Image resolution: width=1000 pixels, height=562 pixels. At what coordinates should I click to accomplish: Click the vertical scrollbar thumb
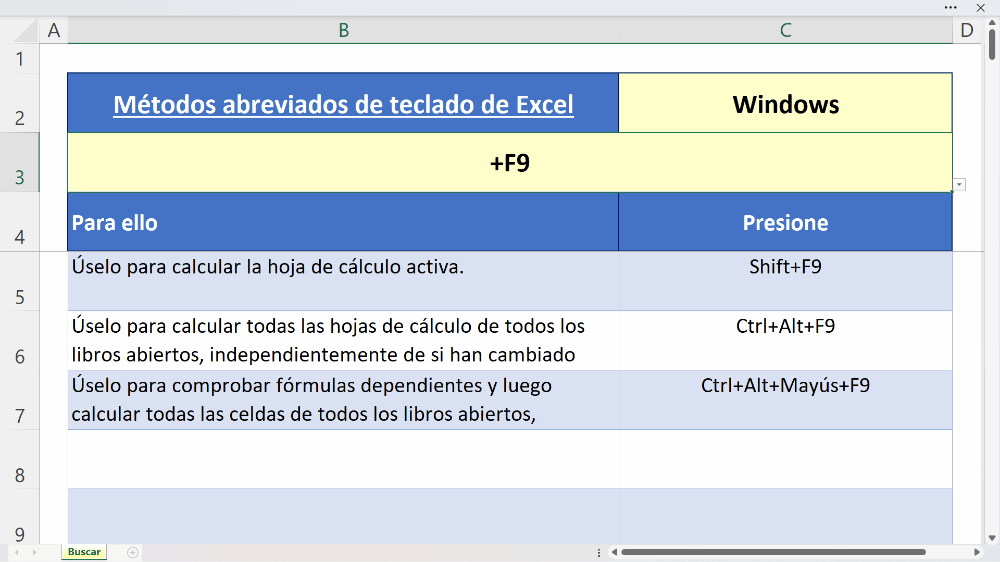click(992, 44)
